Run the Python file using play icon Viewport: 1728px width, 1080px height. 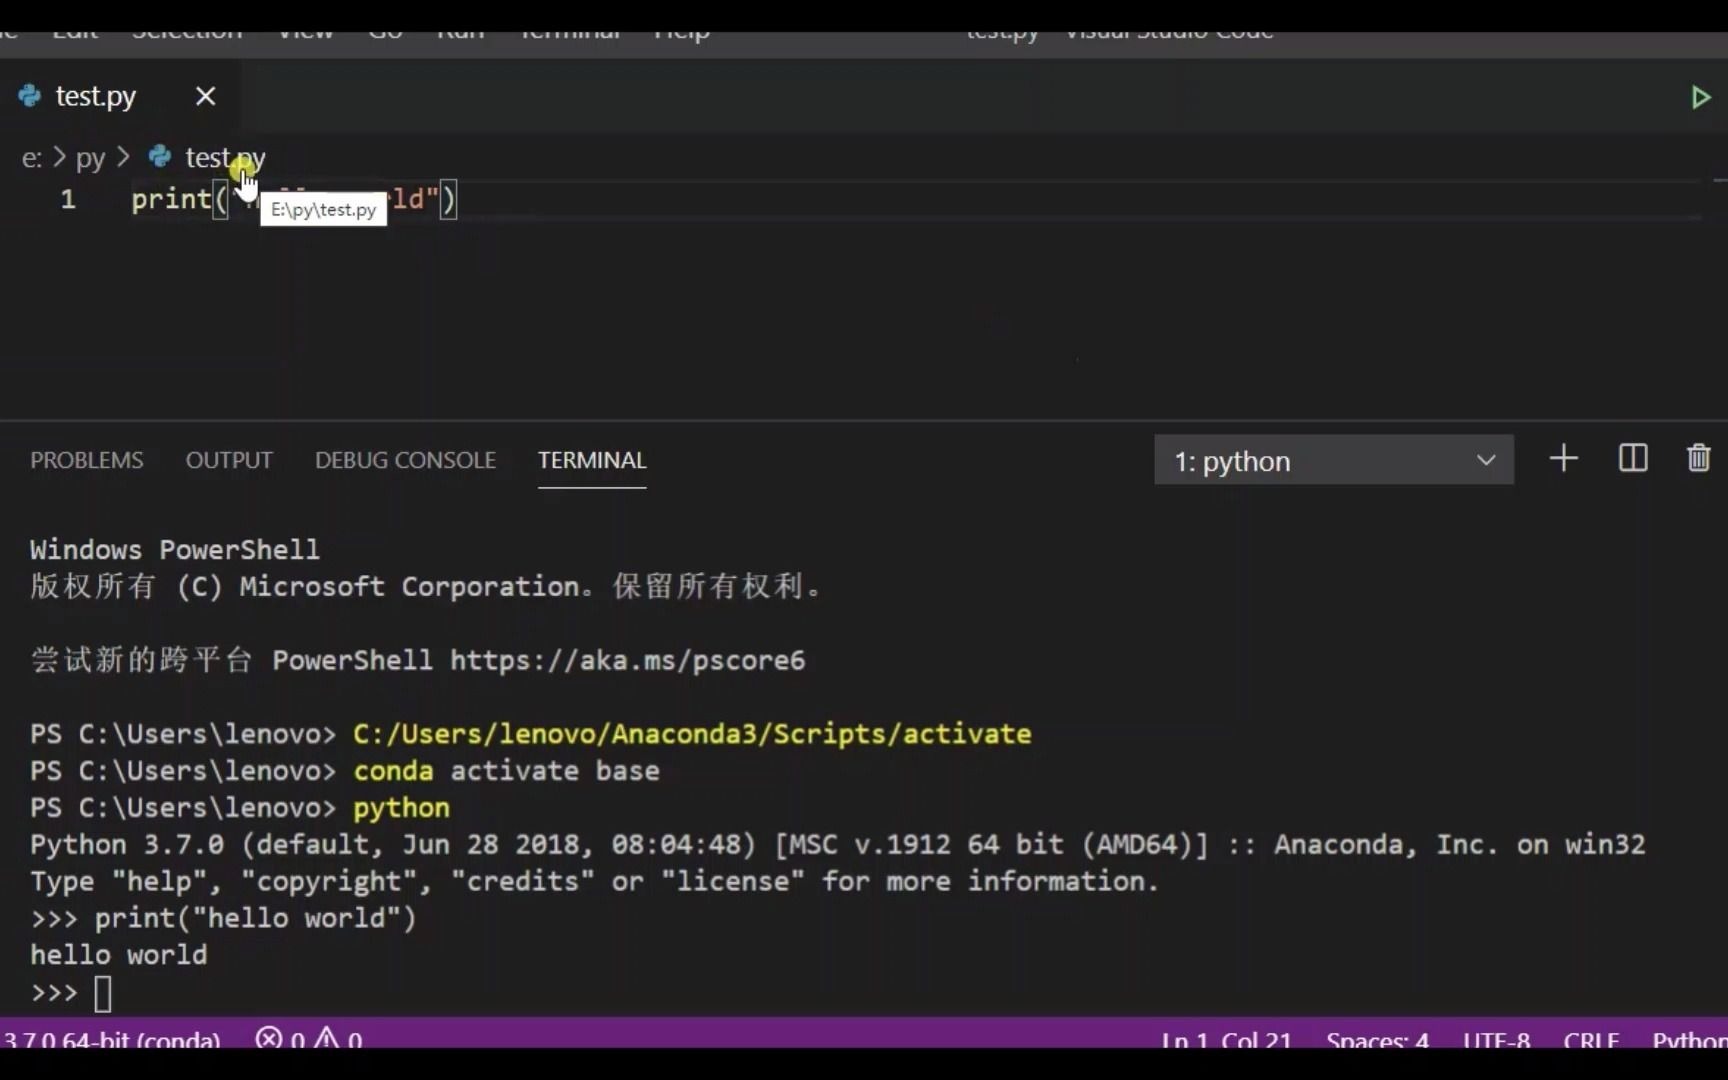(x=1700, y=96)
